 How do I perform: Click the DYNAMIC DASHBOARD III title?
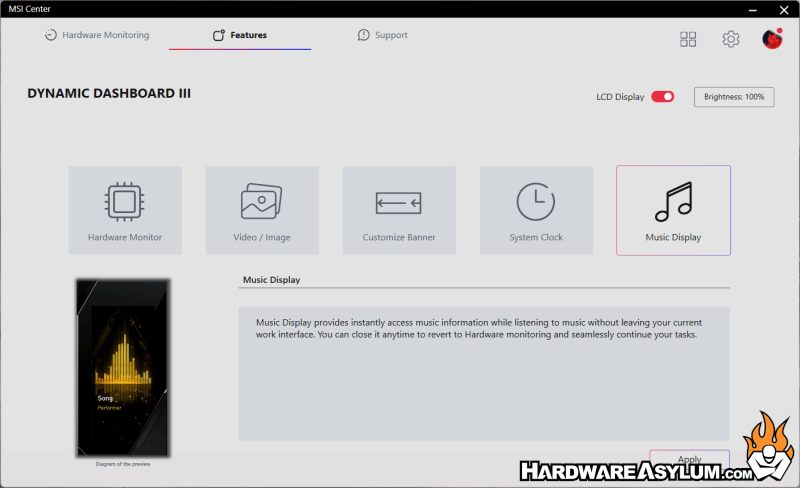(x=109, y=93)
